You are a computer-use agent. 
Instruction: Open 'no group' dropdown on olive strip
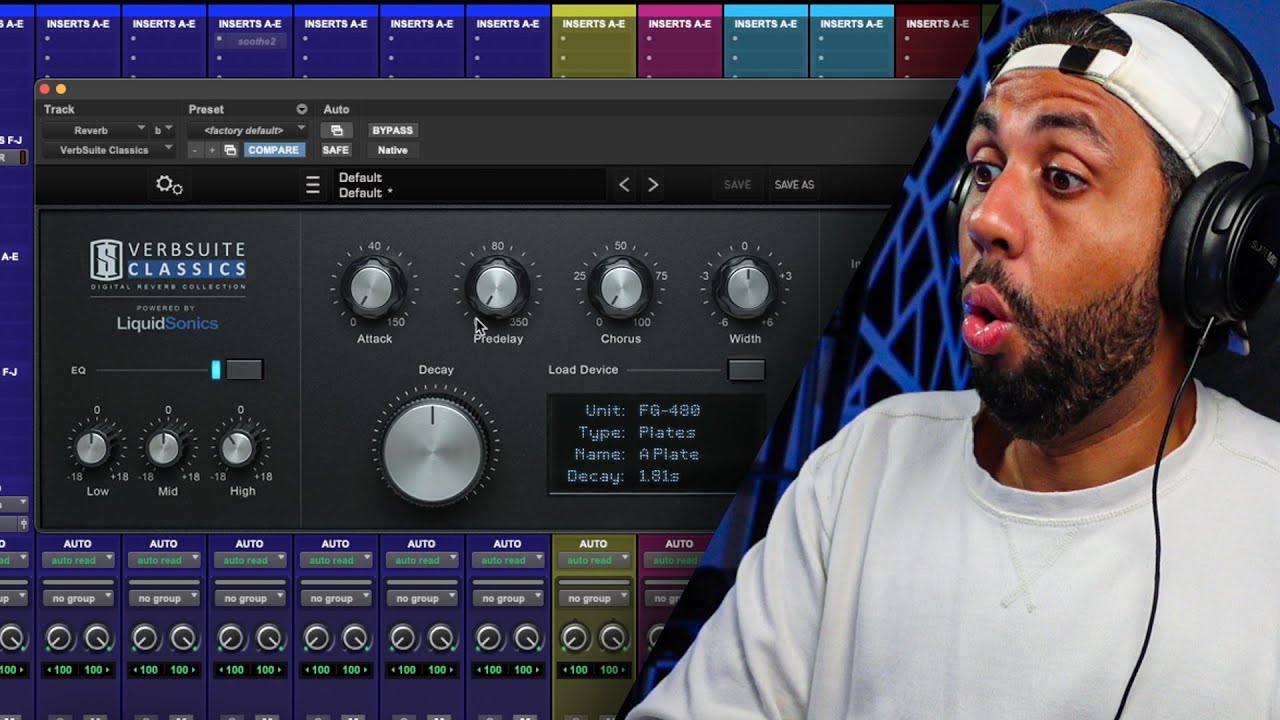[x=593, y=598]
